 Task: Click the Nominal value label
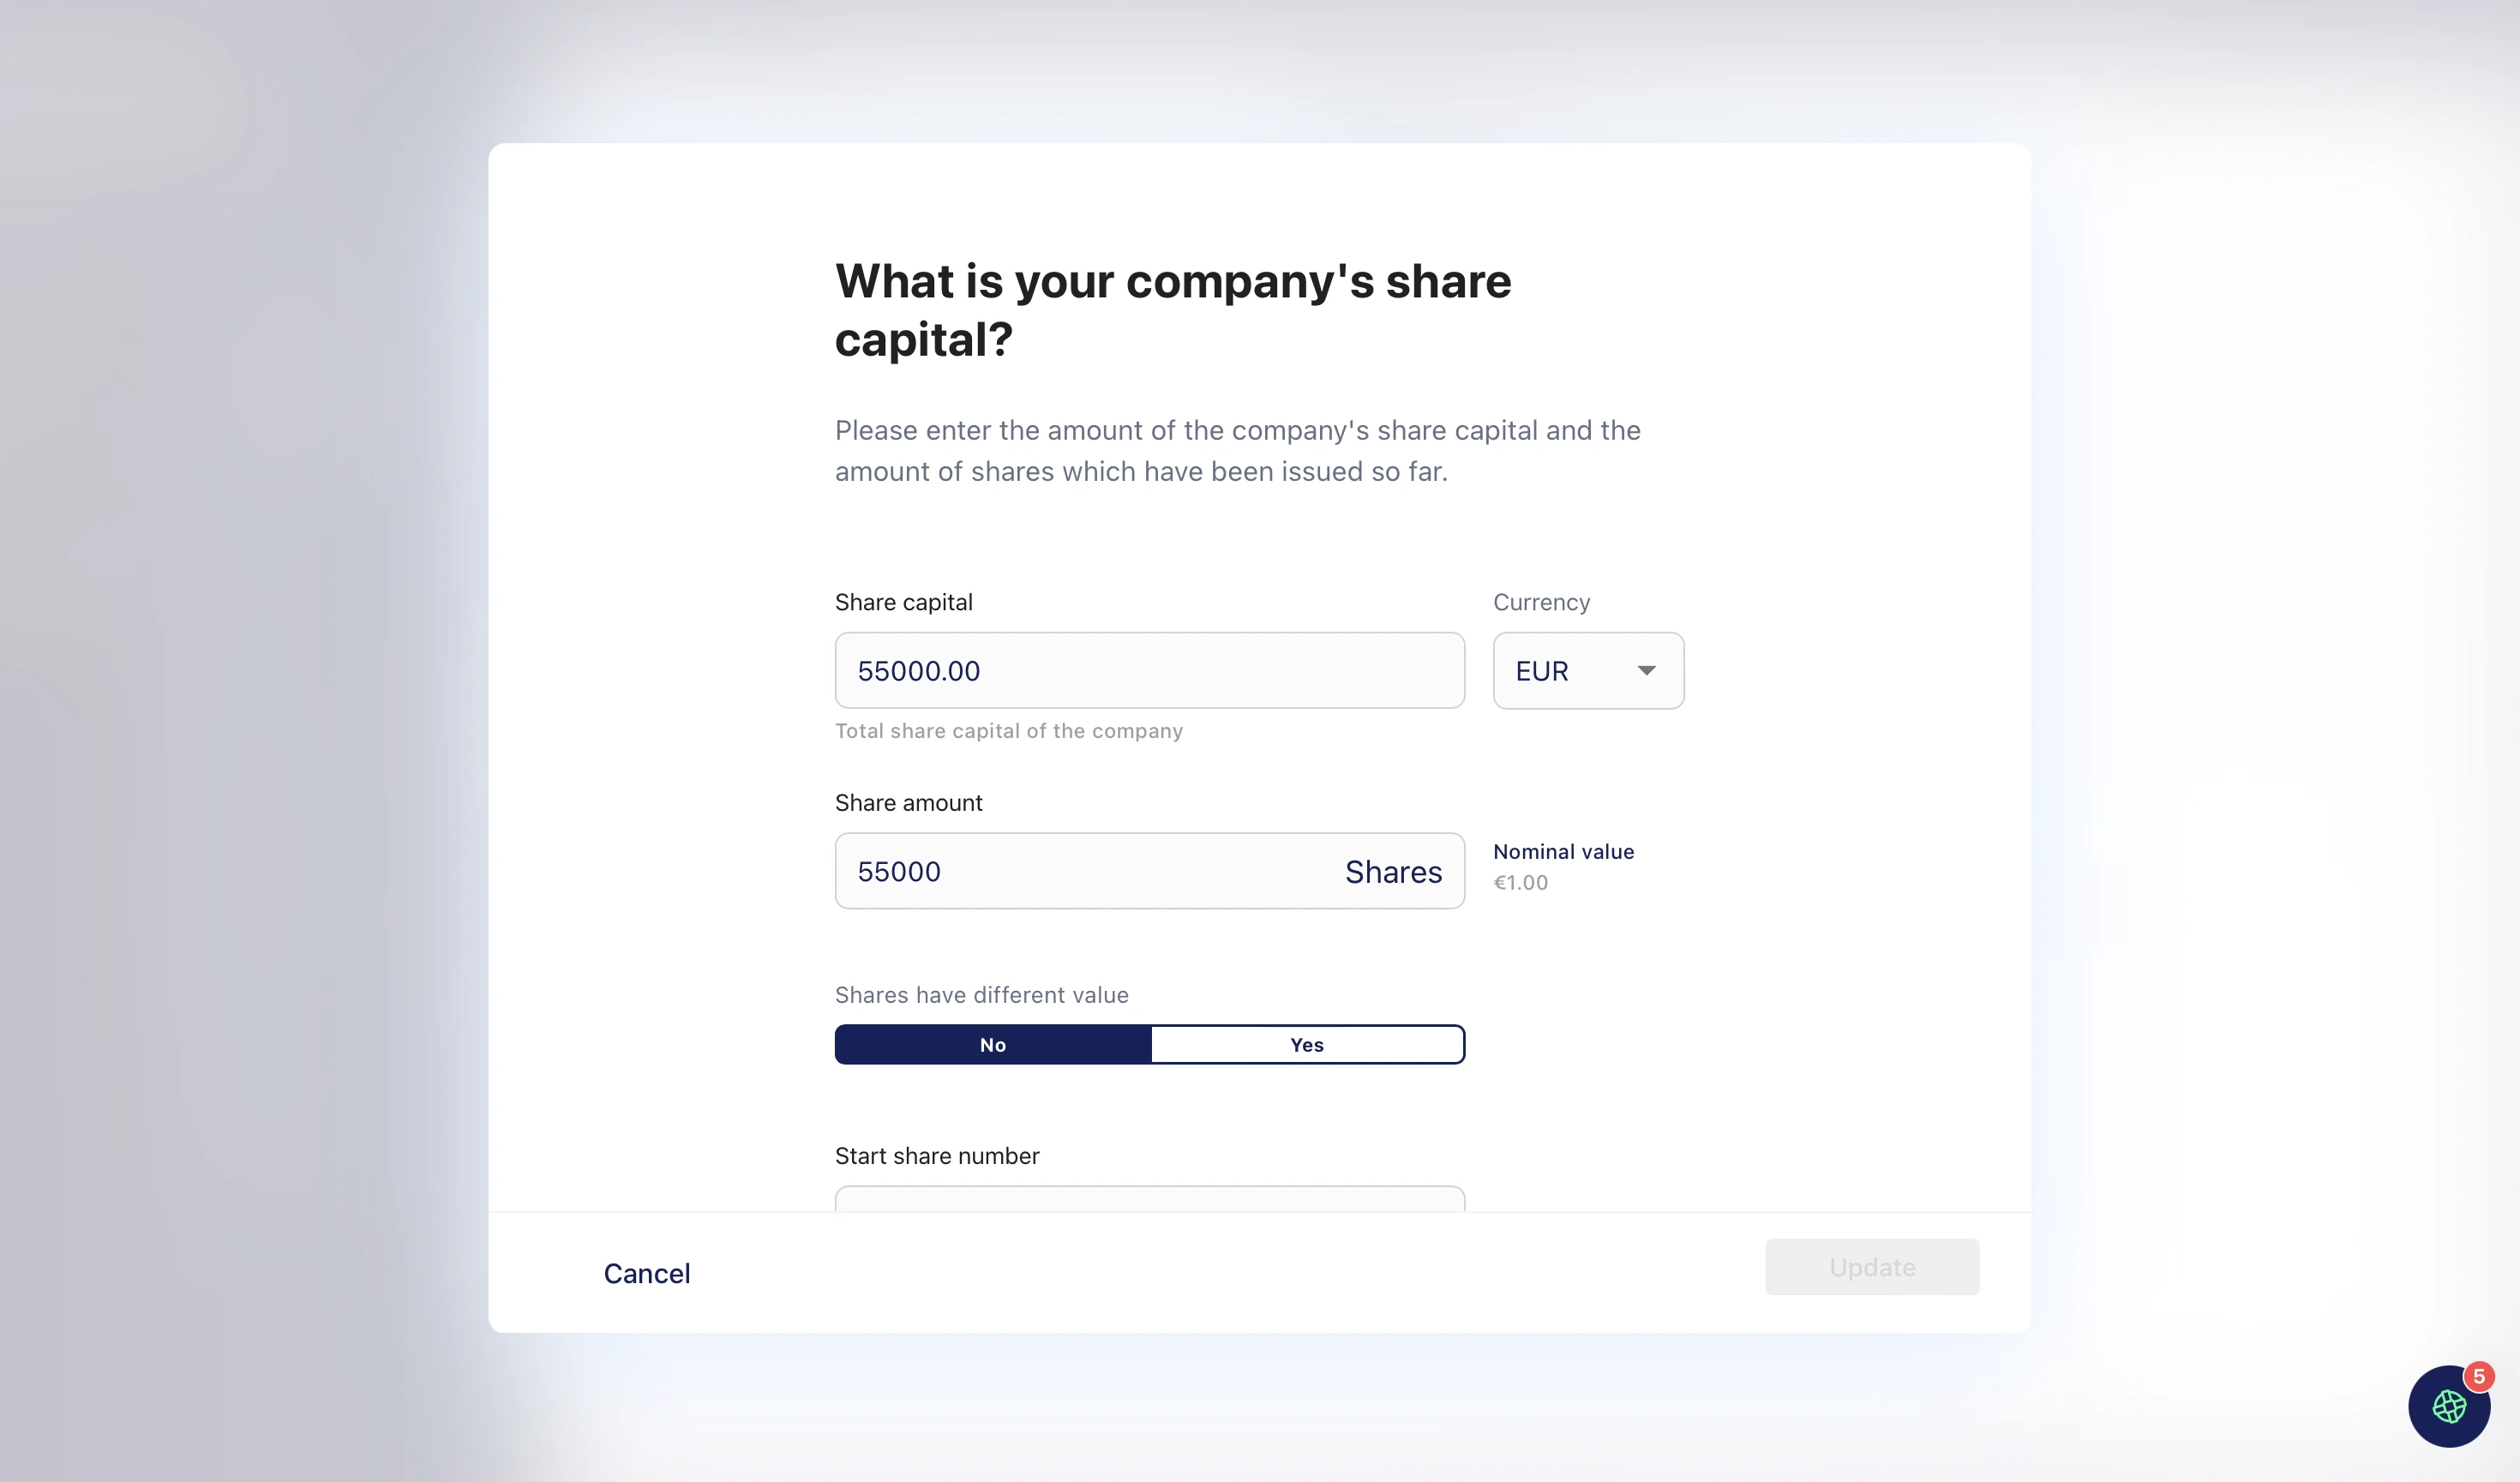(1563, 852)
